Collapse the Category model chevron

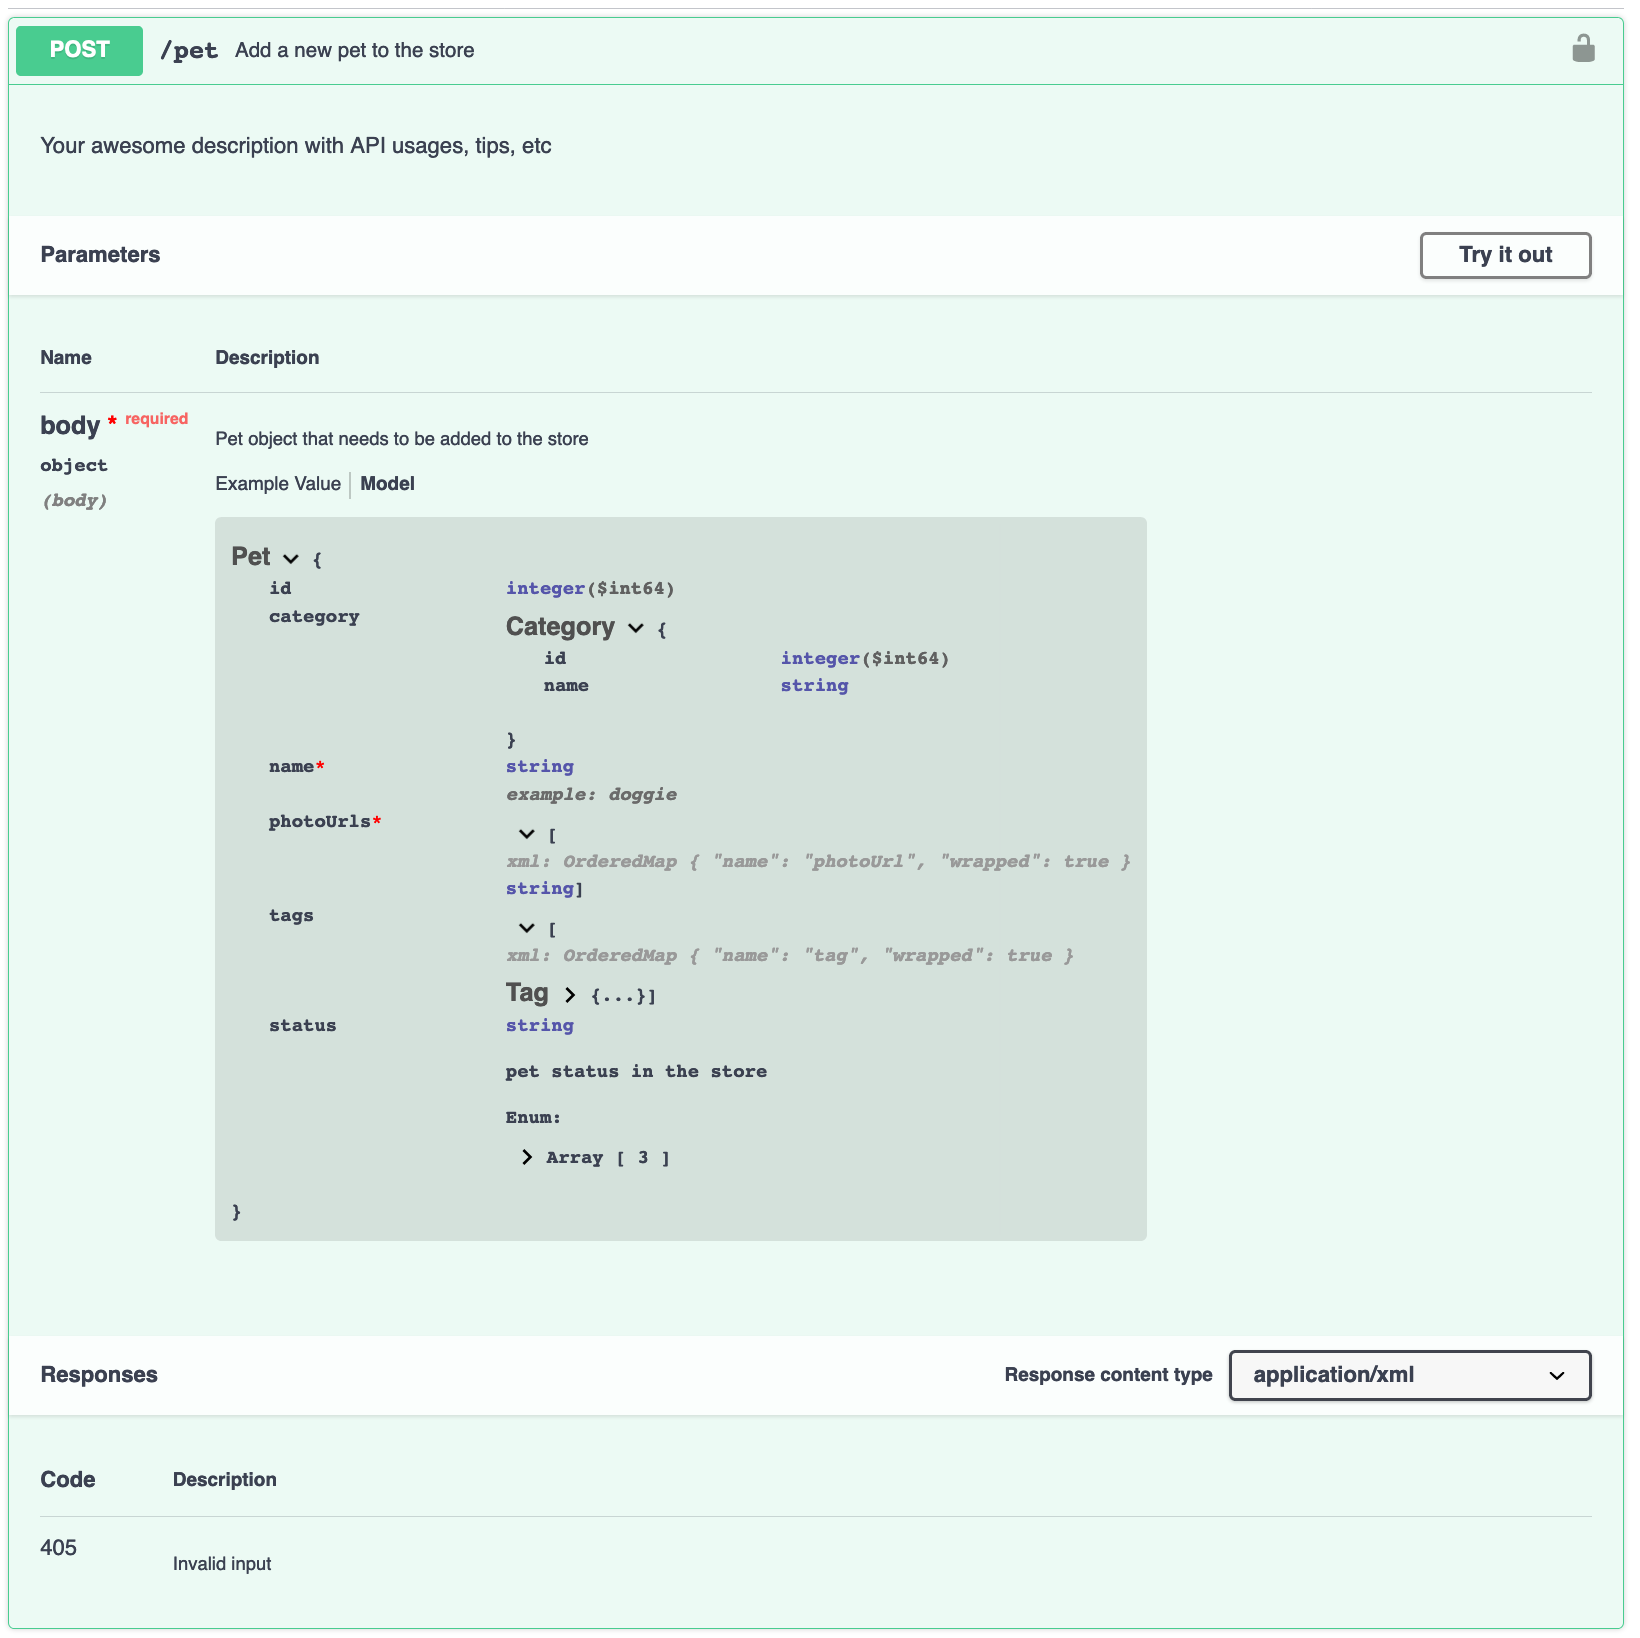coord(636,628)
